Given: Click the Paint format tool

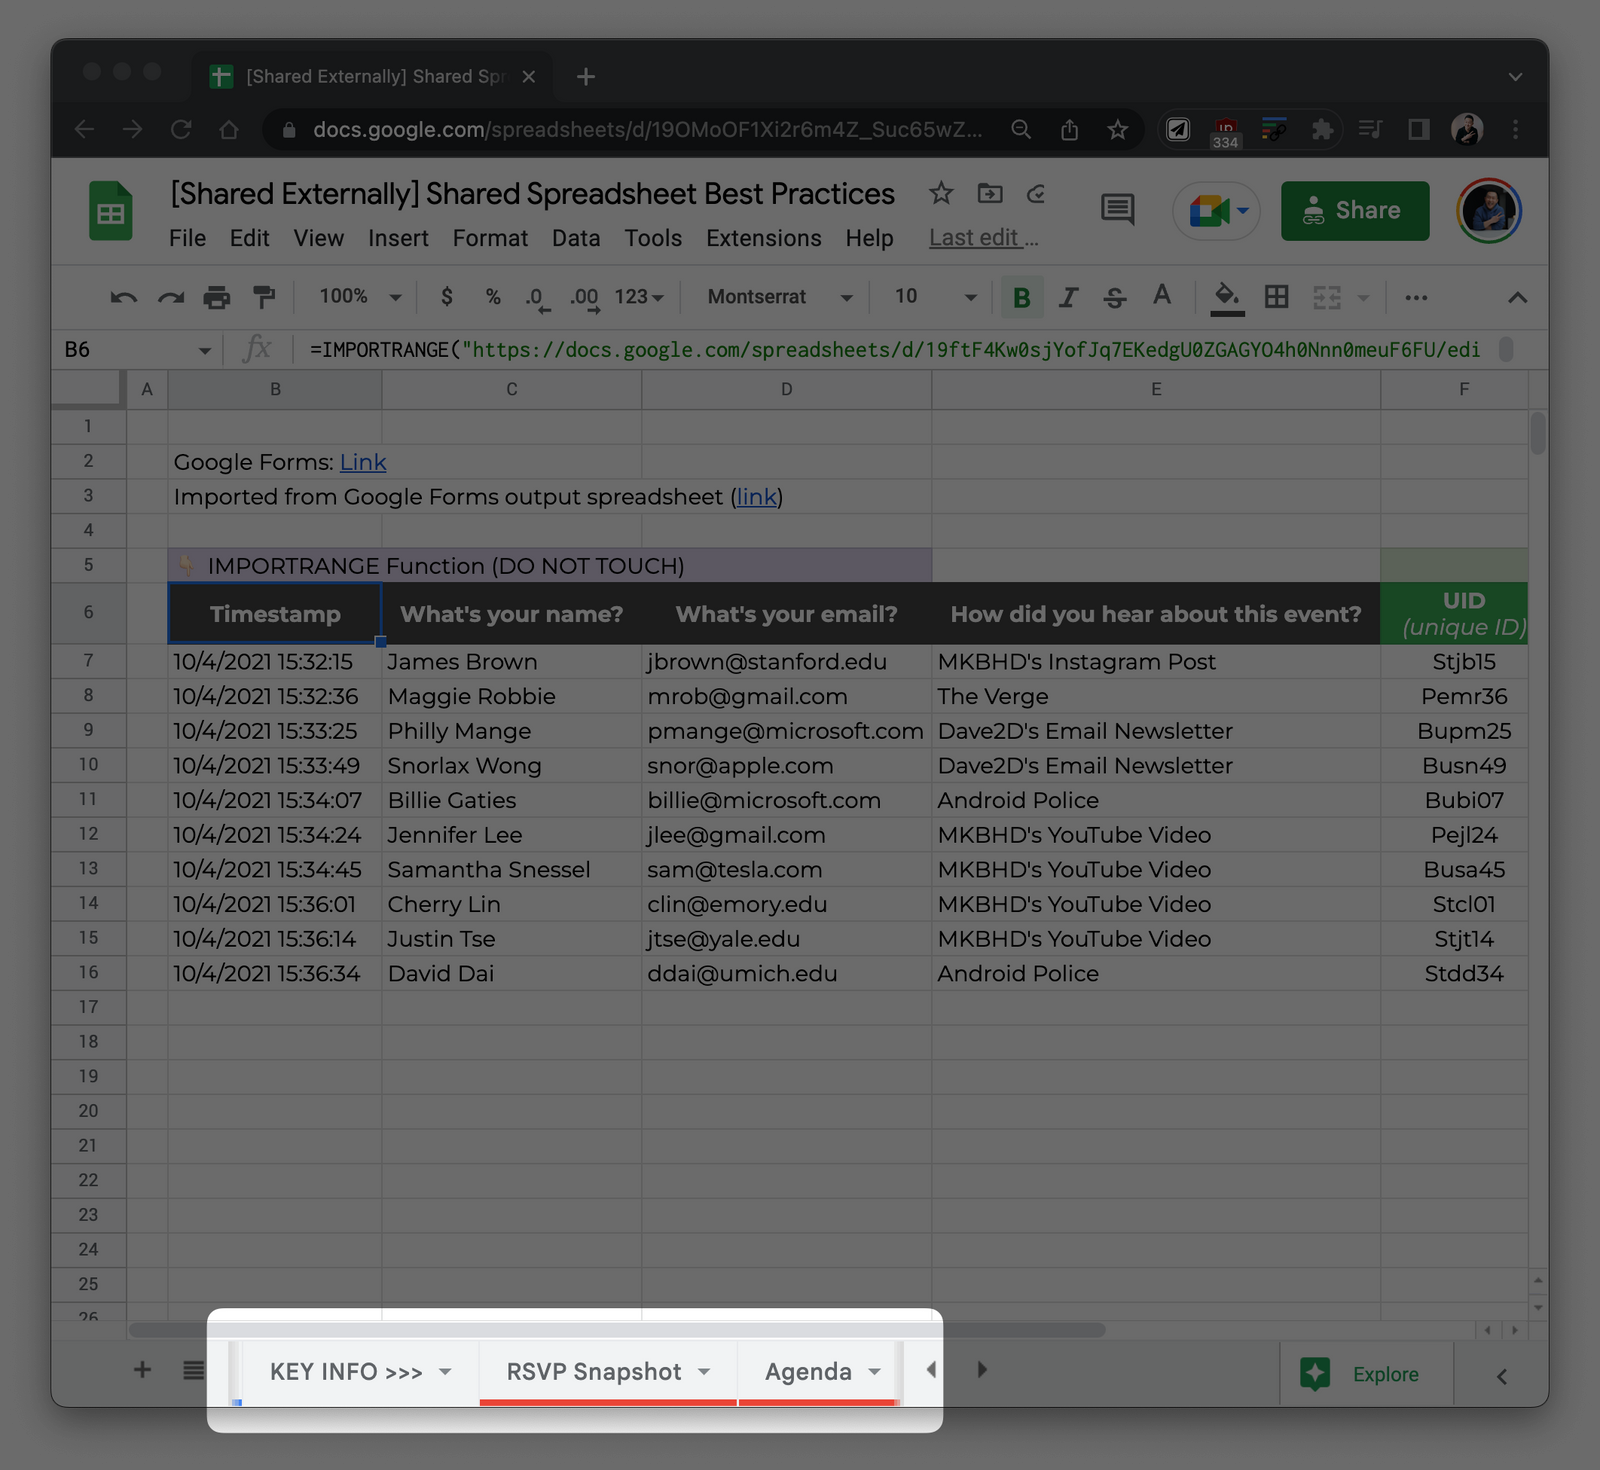Looking at the screenshot, I should [x=263, y=297].
